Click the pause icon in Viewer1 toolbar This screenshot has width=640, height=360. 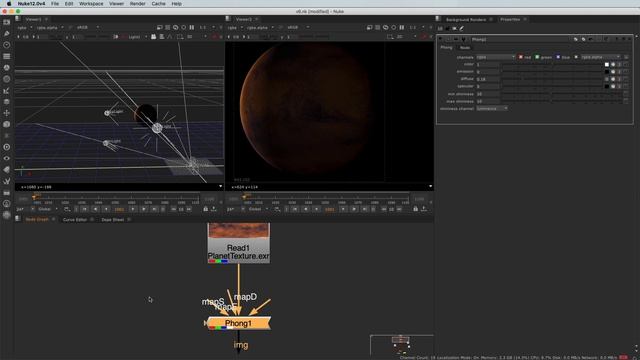click(191, 27)
